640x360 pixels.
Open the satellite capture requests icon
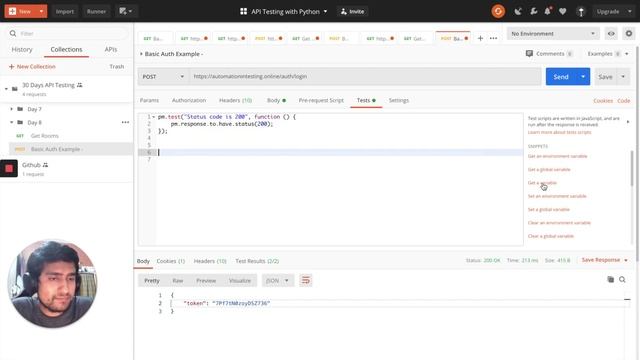pyautogui.click(x=518, y=11)
